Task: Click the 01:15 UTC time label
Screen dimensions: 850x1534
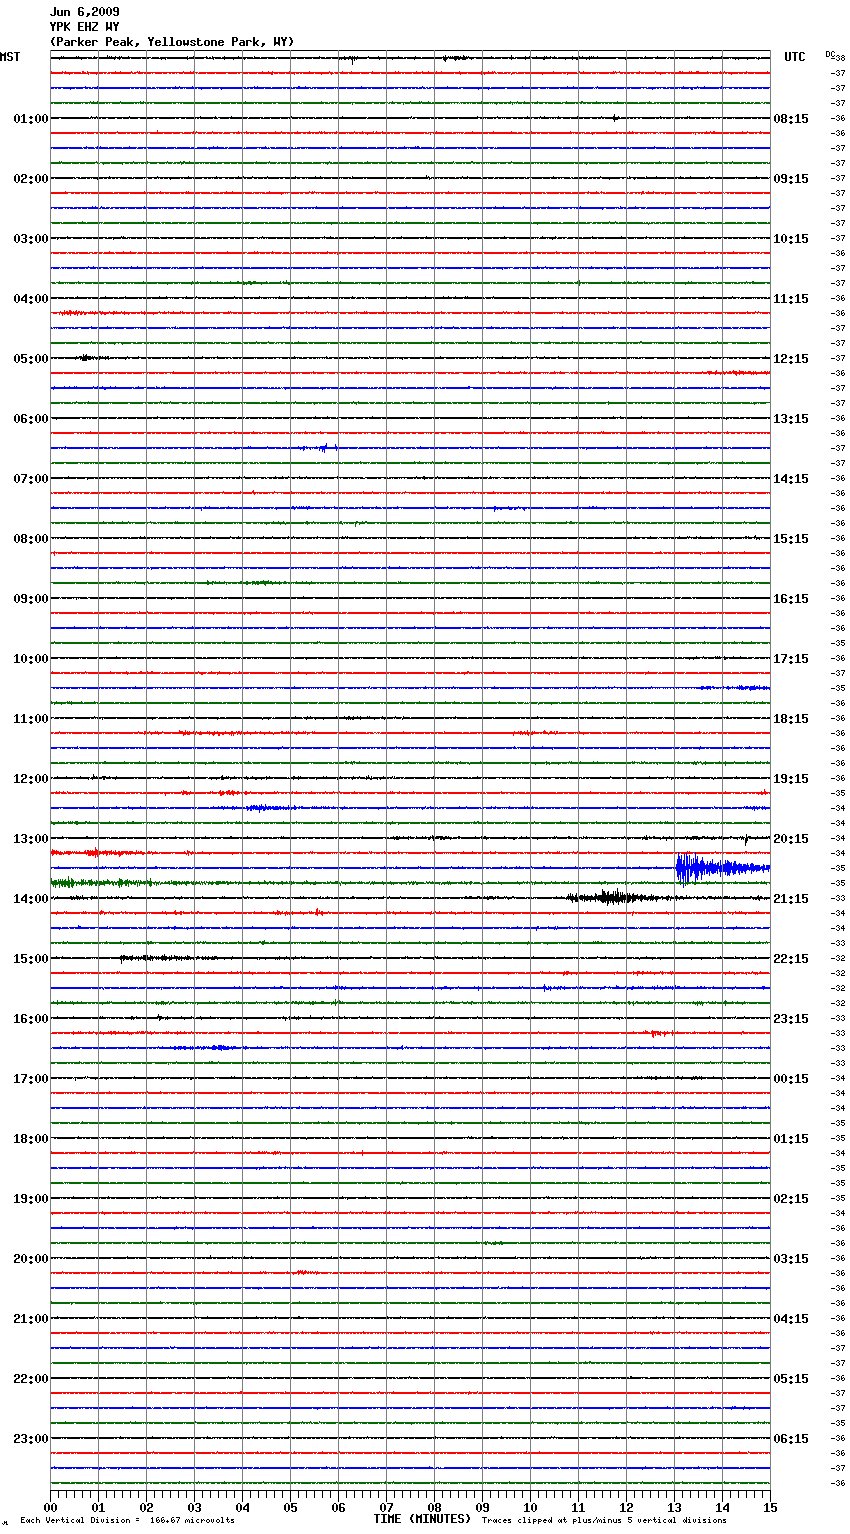Action: tap(791, 1139)
